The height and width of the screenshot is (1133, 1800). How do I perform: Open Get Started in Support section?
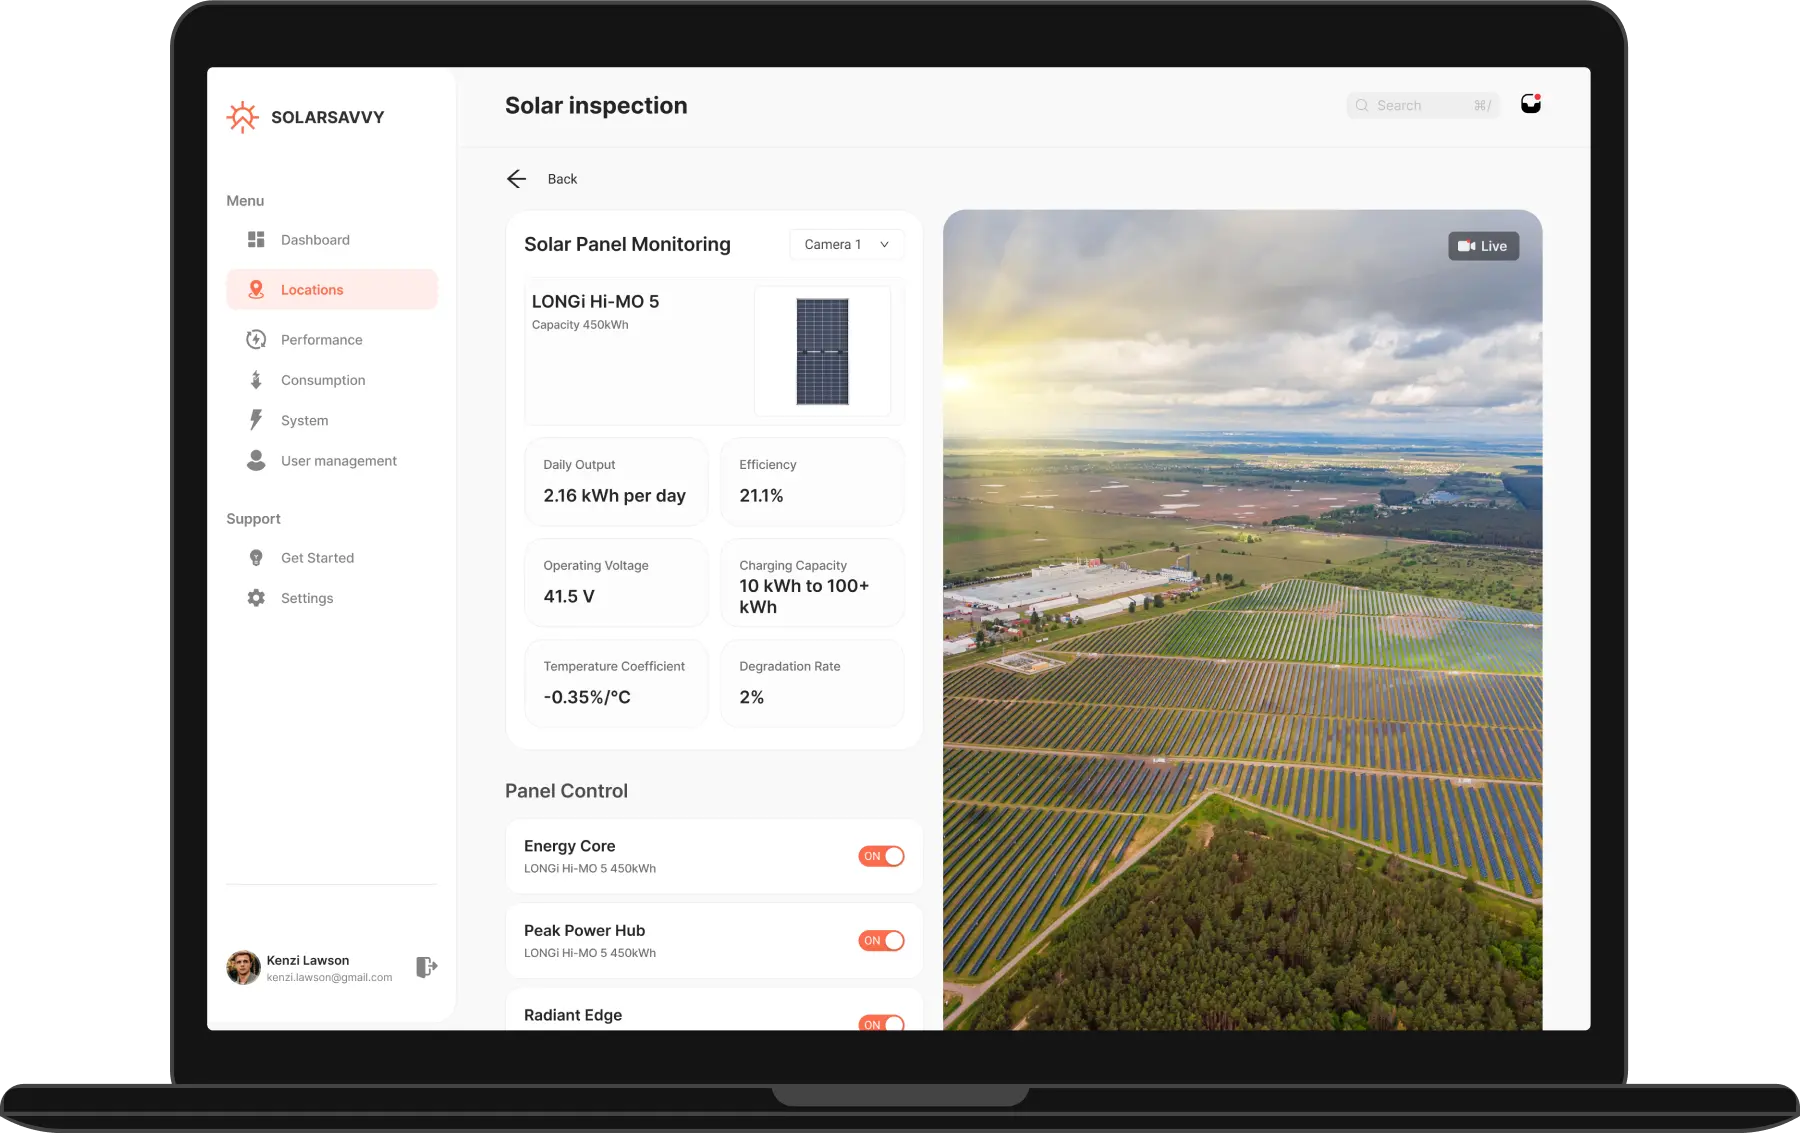[x=317, y=558]
